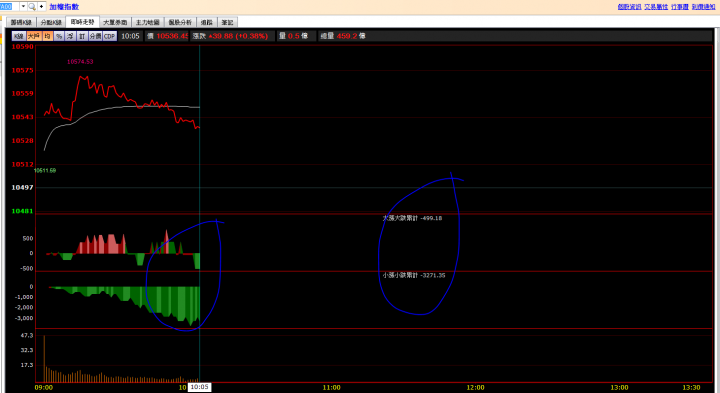Open the first top-right link 個股資訊
Screen dimensions: 720x393
(629, 6)
